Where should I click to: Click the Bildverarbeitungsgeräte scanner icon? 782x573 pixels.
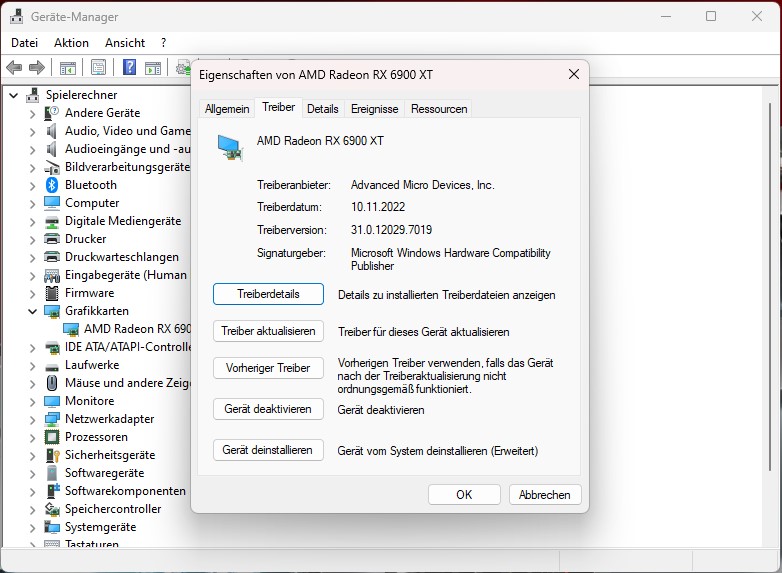52,168
